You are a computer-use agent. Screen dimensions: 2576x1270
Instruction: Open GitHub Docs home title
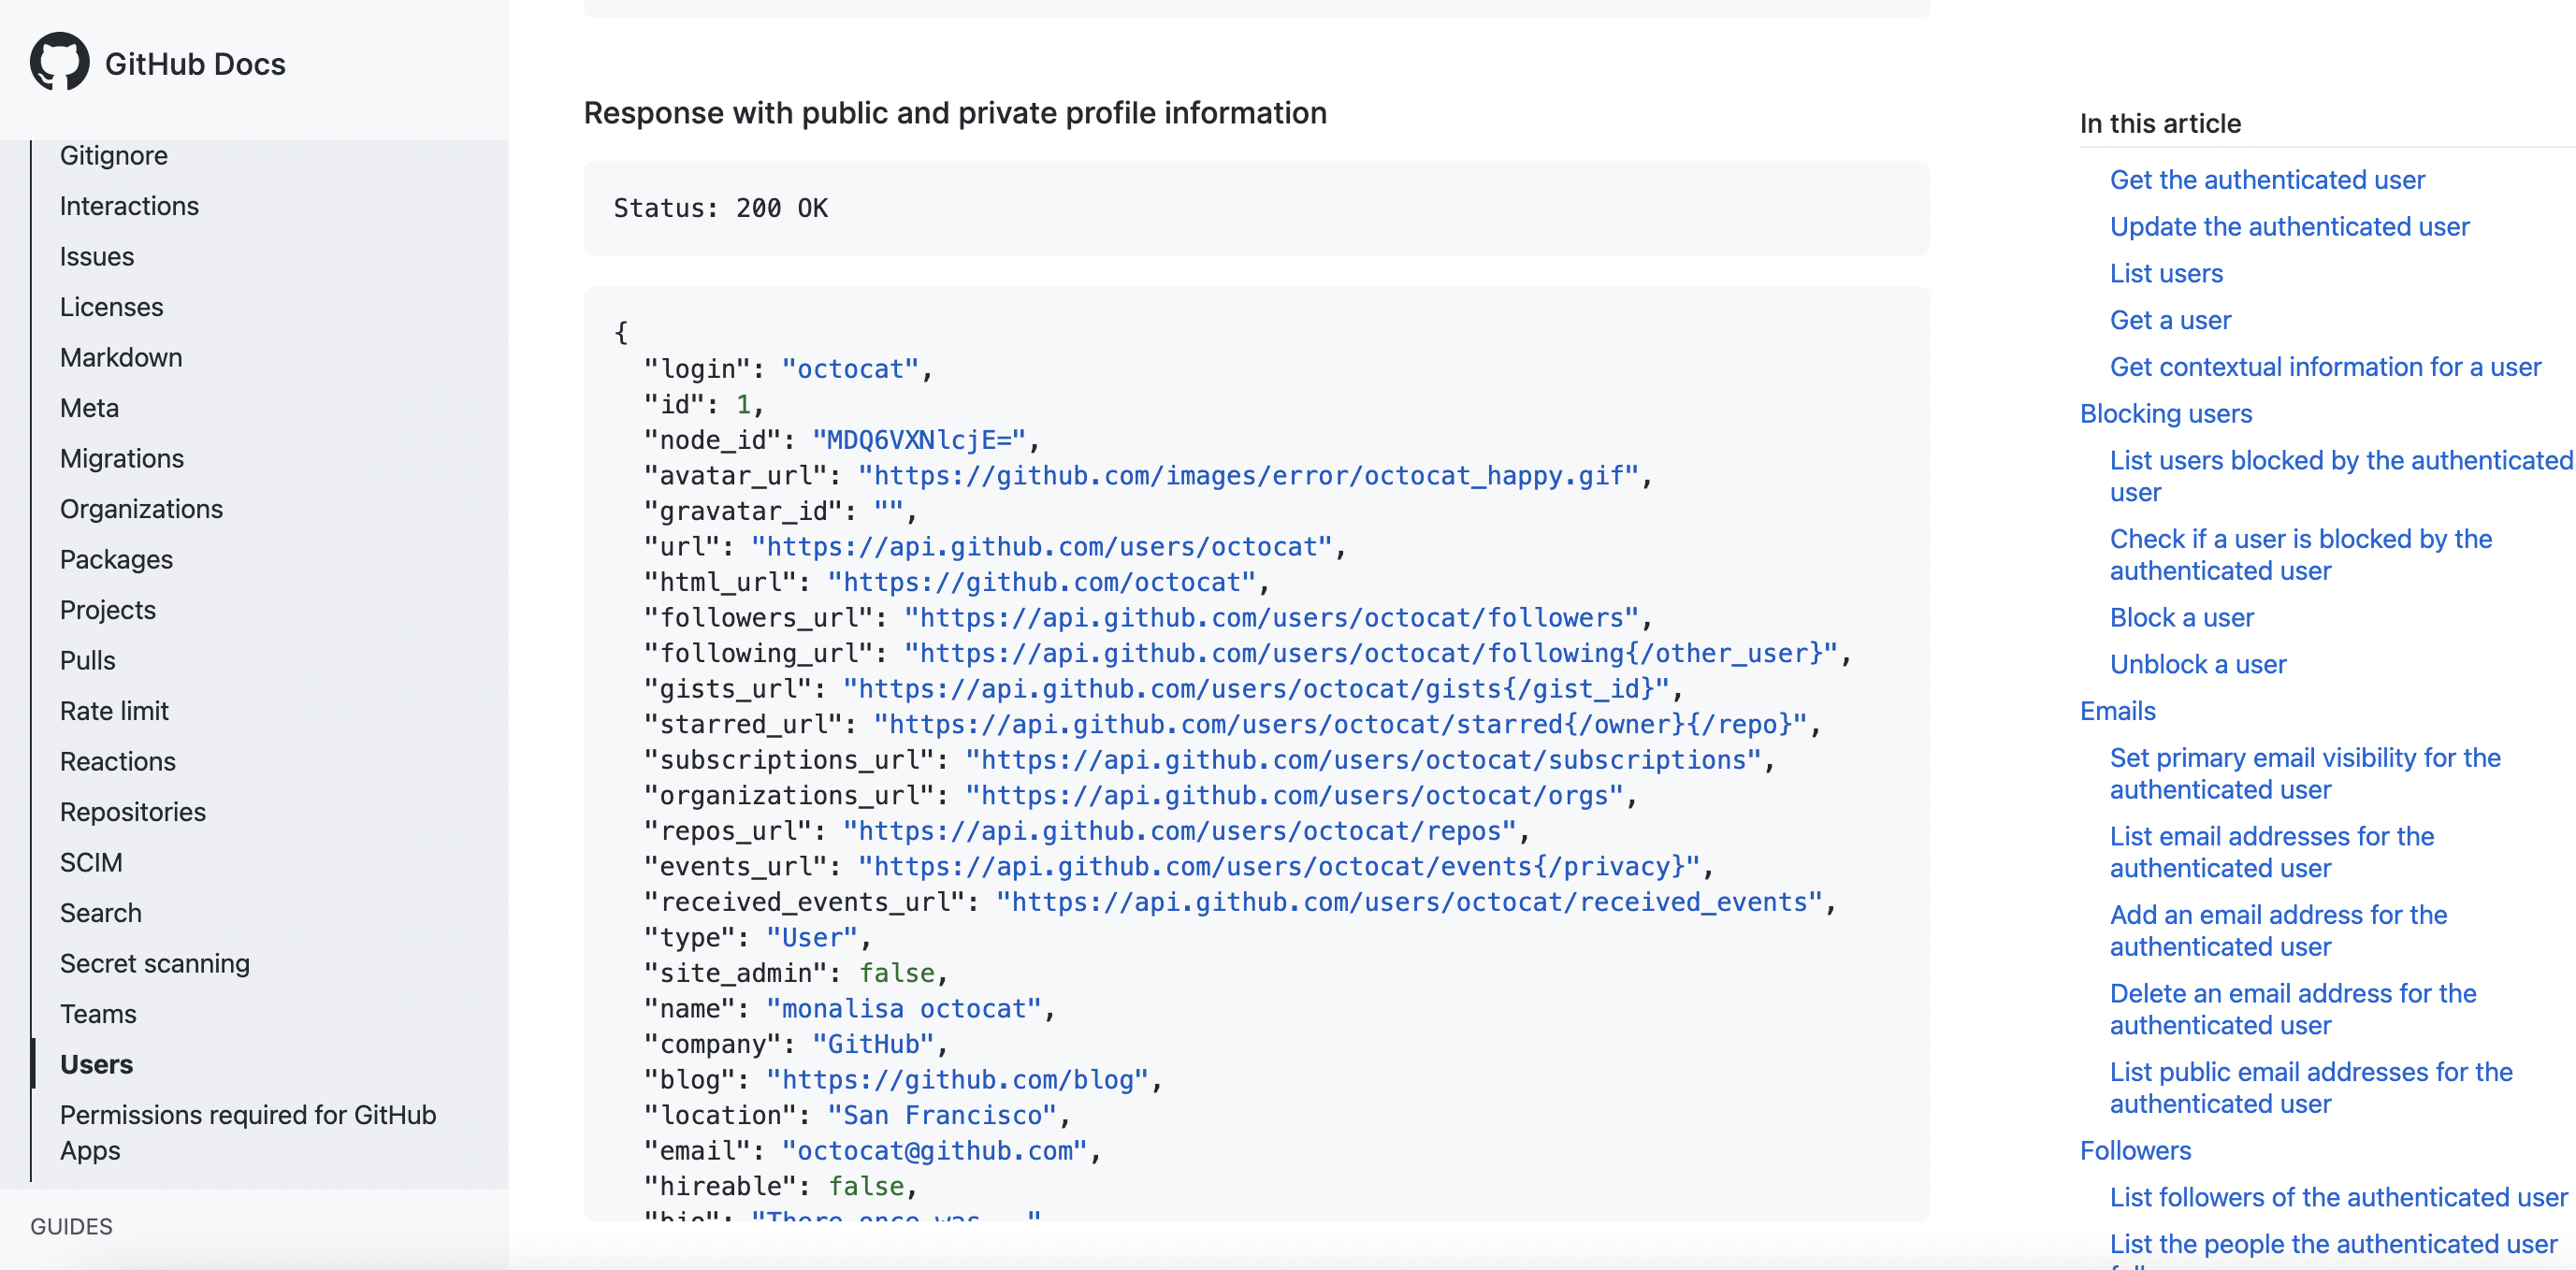point(195,64)
